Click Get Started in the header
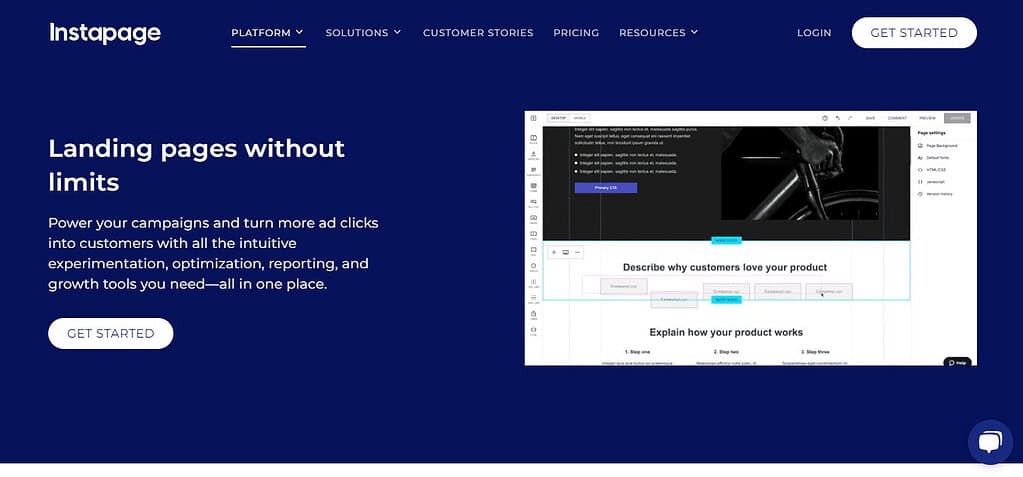 click(x=914, y=33)
